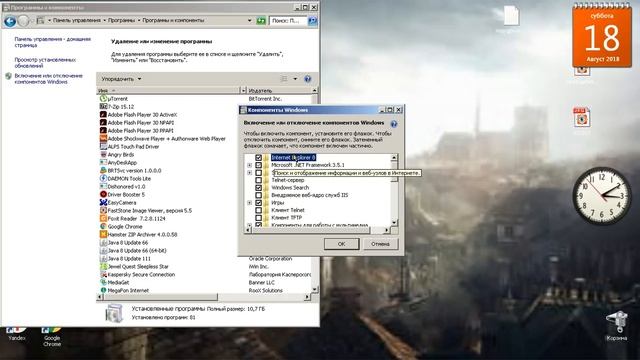Screen dimensions: 640x360
Task: Click the analog clock gadget
Action: click(x=602, y=196)
